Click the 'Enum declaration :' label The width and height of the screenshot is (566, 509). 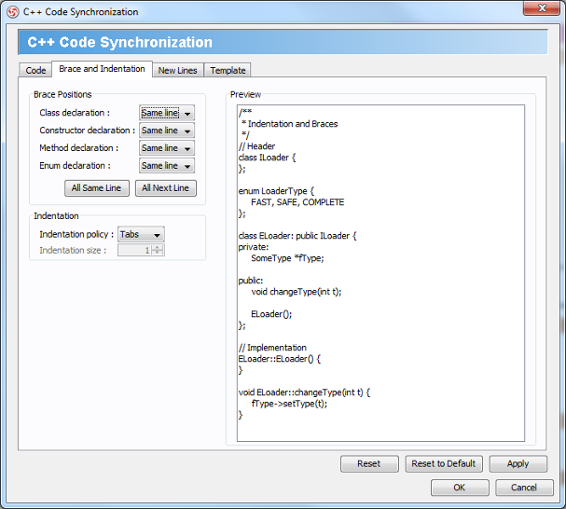pyautogui.click(x=75, y=166)
